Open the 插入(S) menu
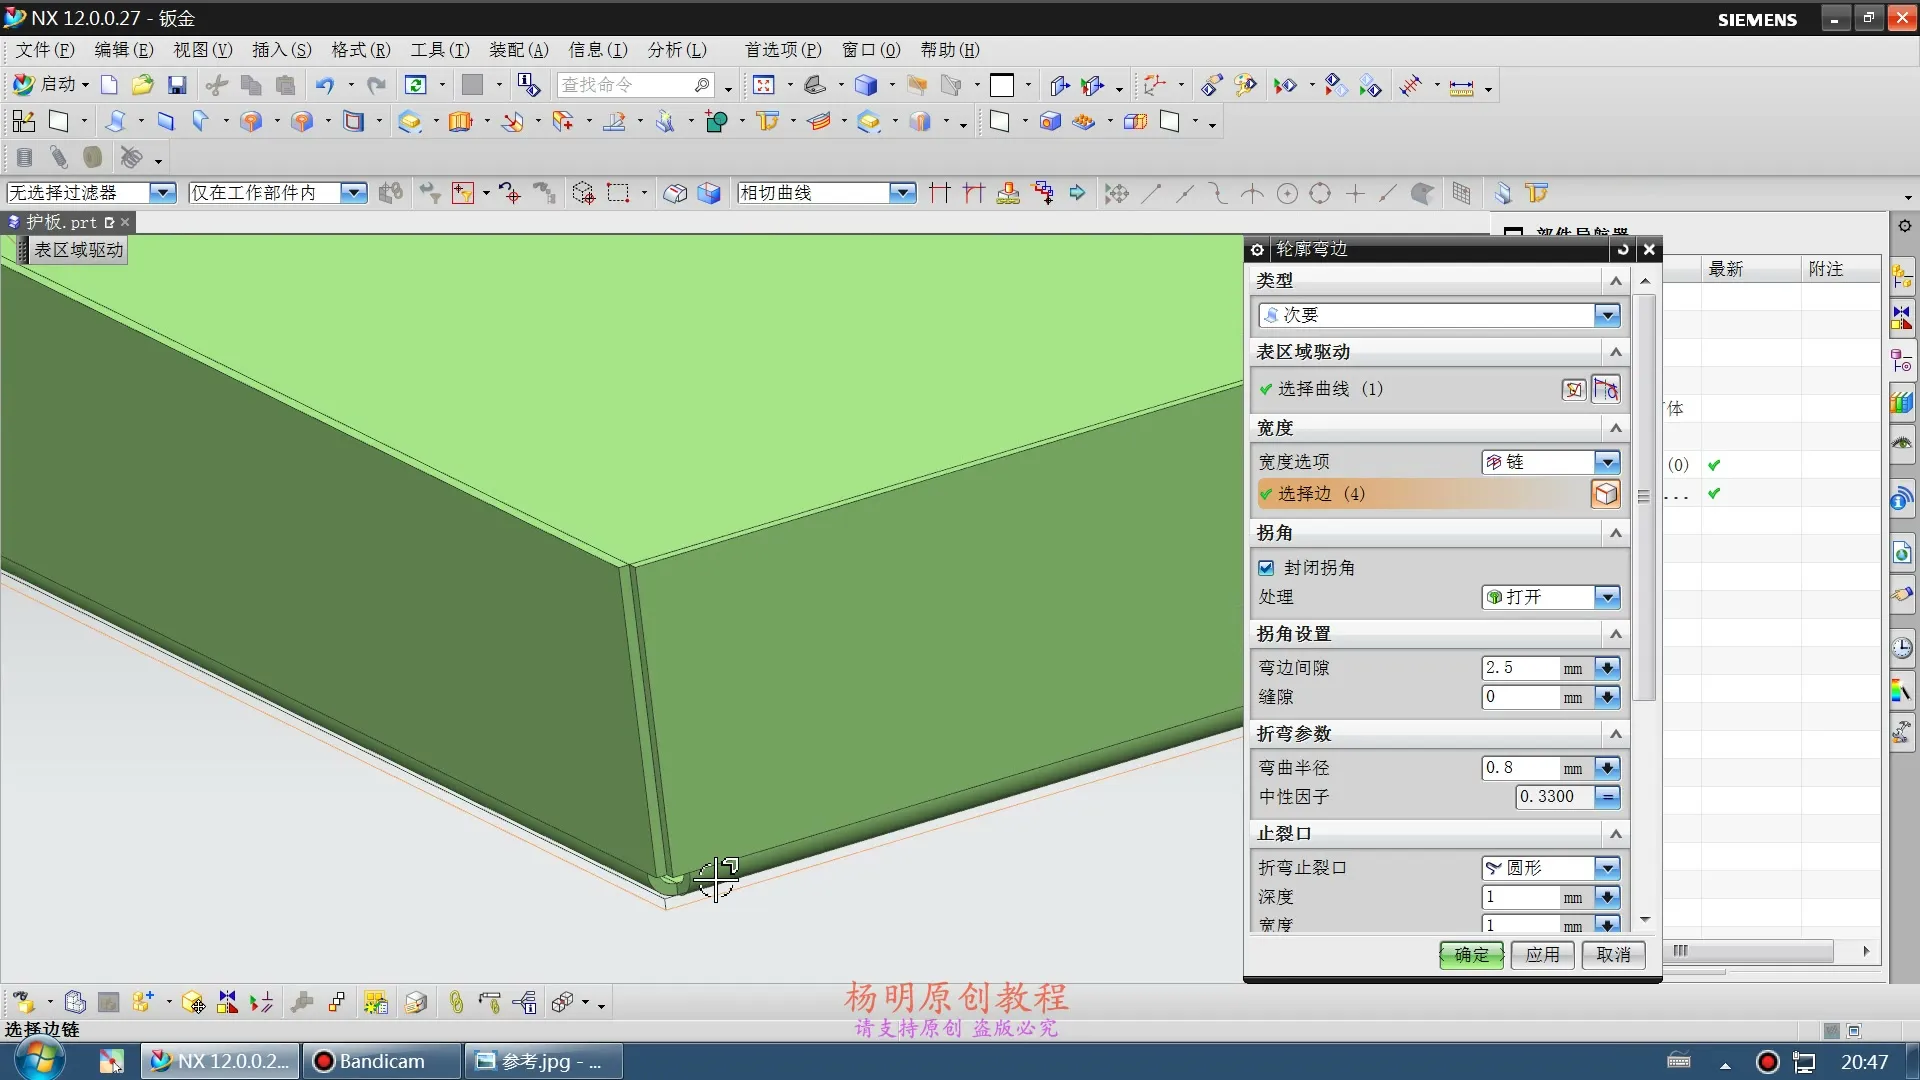 [x=281, y=50]
